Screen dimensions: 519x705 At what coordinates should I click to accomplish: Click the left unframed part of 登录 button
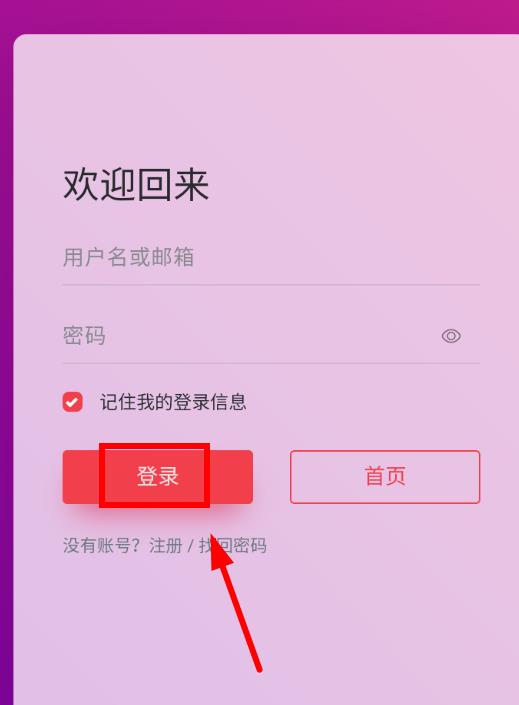81,477
